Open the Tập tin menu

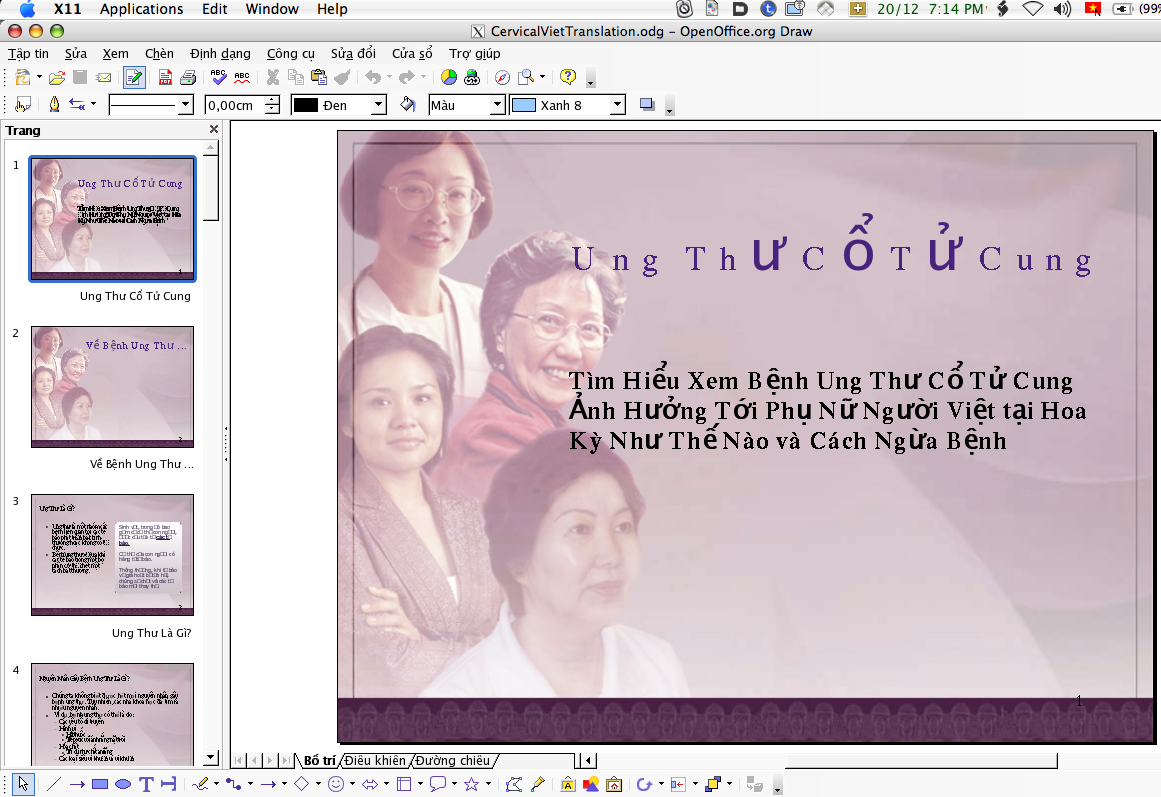tap(28, 53)
